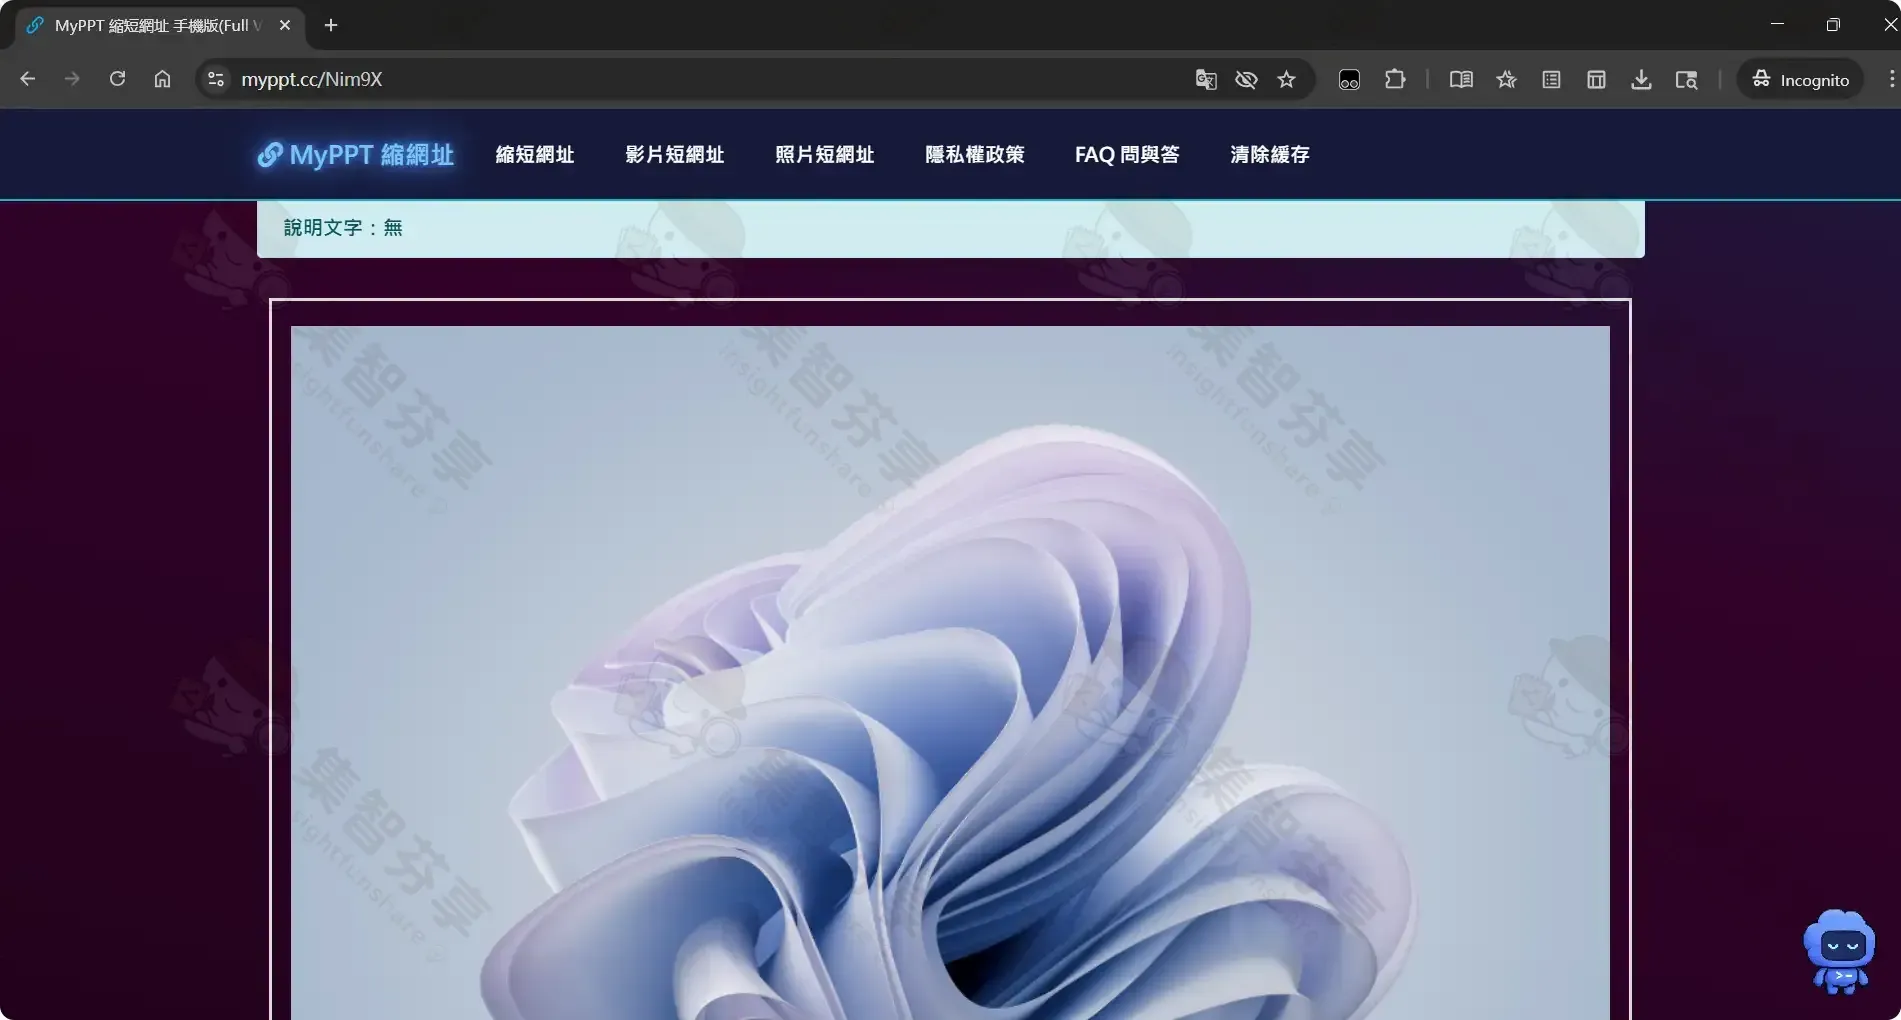
Task: Open reading mode book icon
Action: [x=1461, y=79]
